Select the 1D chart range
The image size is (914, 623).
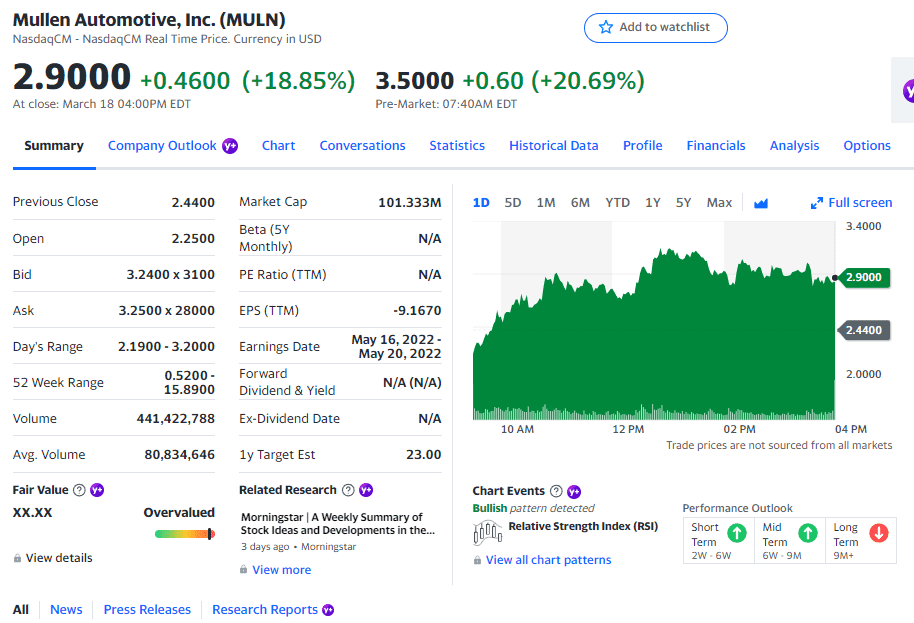[x=481, y=203]
